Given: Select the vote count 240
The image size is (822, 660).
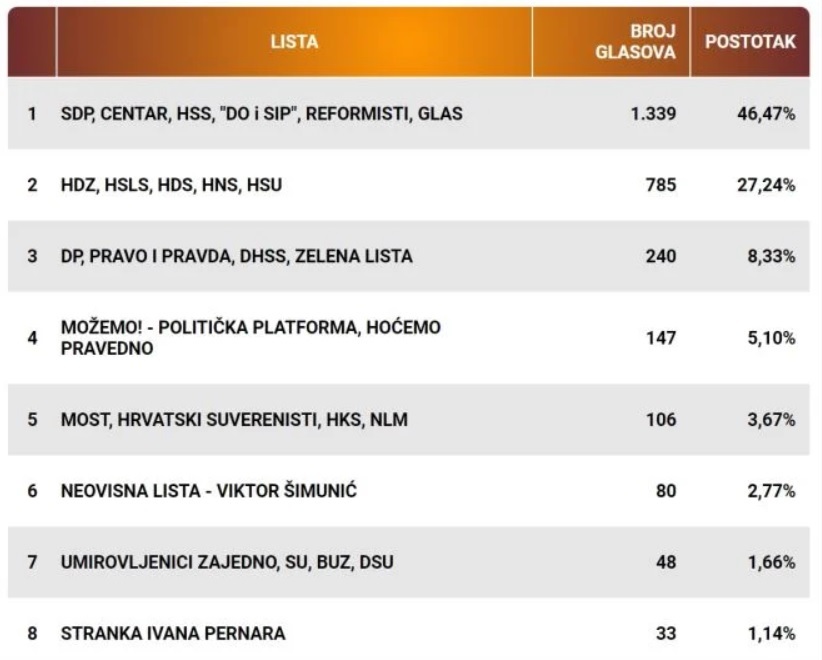Looking at the screenshot, I should point(661,256).
